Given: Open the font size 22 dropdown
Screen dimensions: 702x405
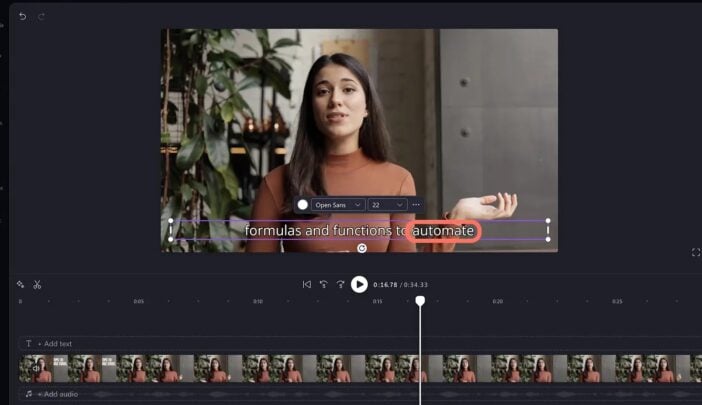Looking at the screenshot, I should tap(387, 204).
